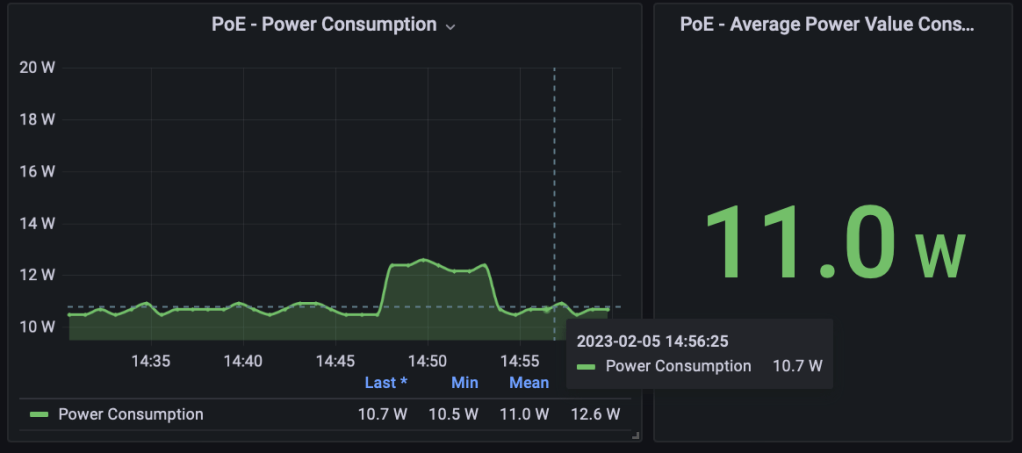Click the PoE - Power Consumption panel title

(x=323, y=25)
